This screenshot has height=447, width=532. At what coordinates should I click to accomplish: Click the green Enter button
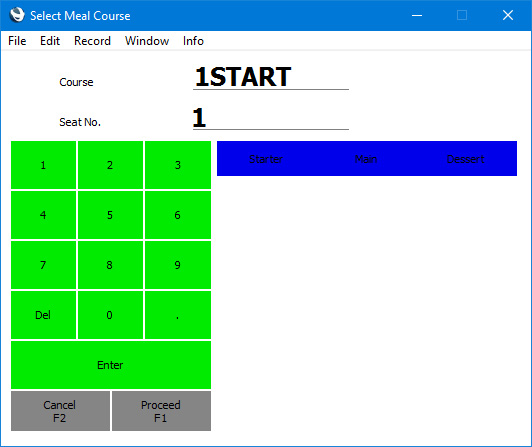pyautogui.click(x=111, y=365)
